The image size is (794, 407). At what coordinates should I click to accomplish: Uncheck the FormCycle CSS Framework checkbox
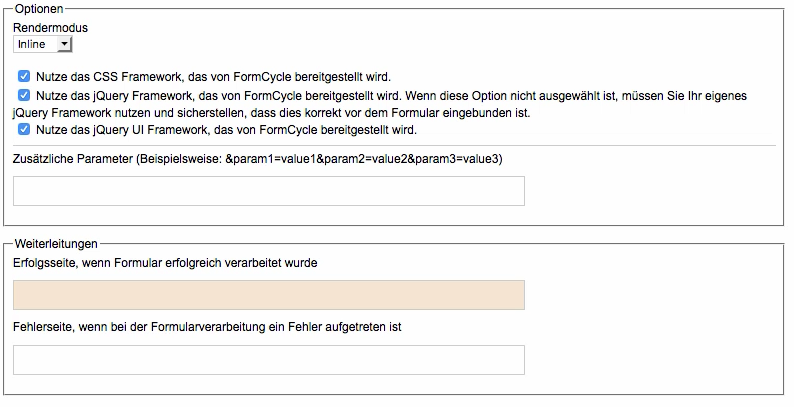[24, 76]
